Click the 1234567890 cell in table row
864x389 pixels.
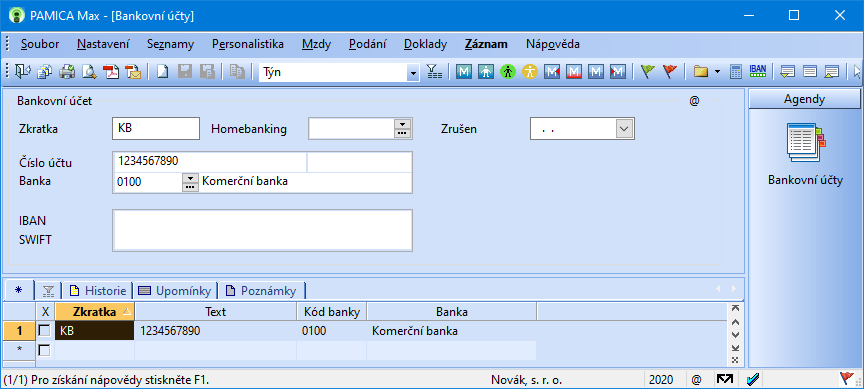pos(215,331)
